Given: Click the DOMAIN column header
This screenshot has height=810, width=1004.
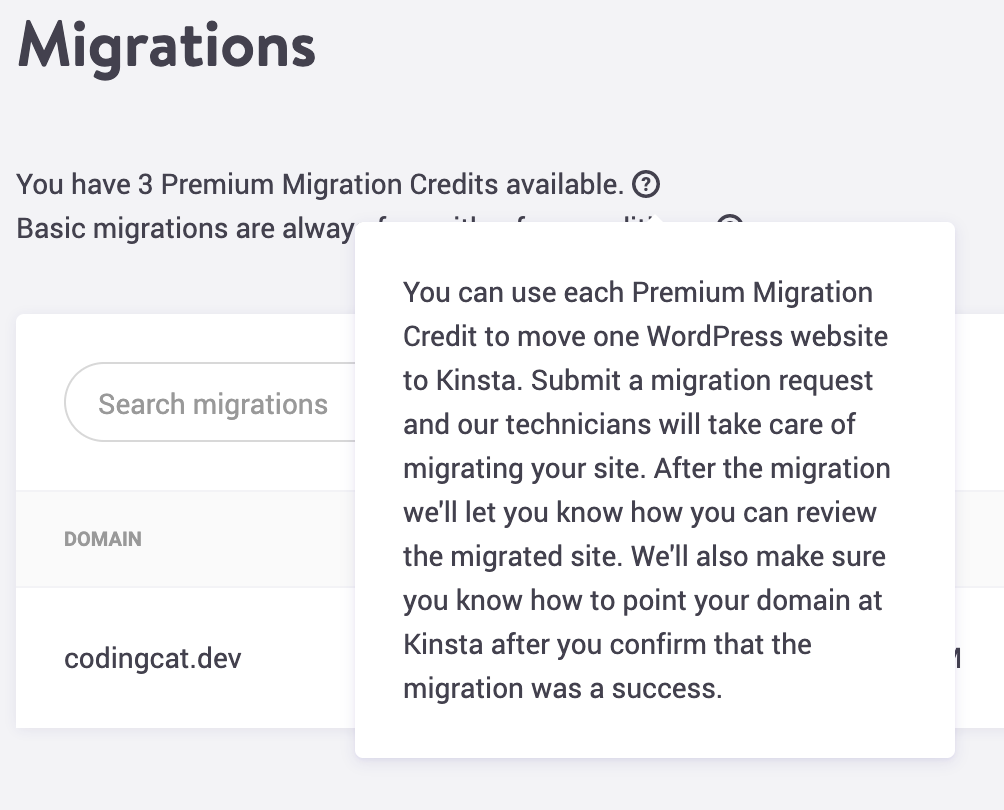Looking at the screenshot, I should [102, 539].
